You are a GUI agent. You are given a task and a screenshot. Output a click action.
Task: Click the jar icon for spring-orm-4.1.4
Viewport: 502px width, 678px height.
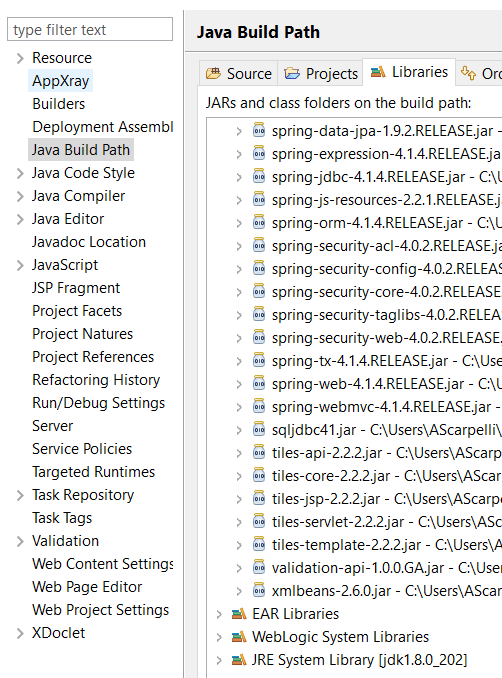pyautogui.click(x=259, y=223)
